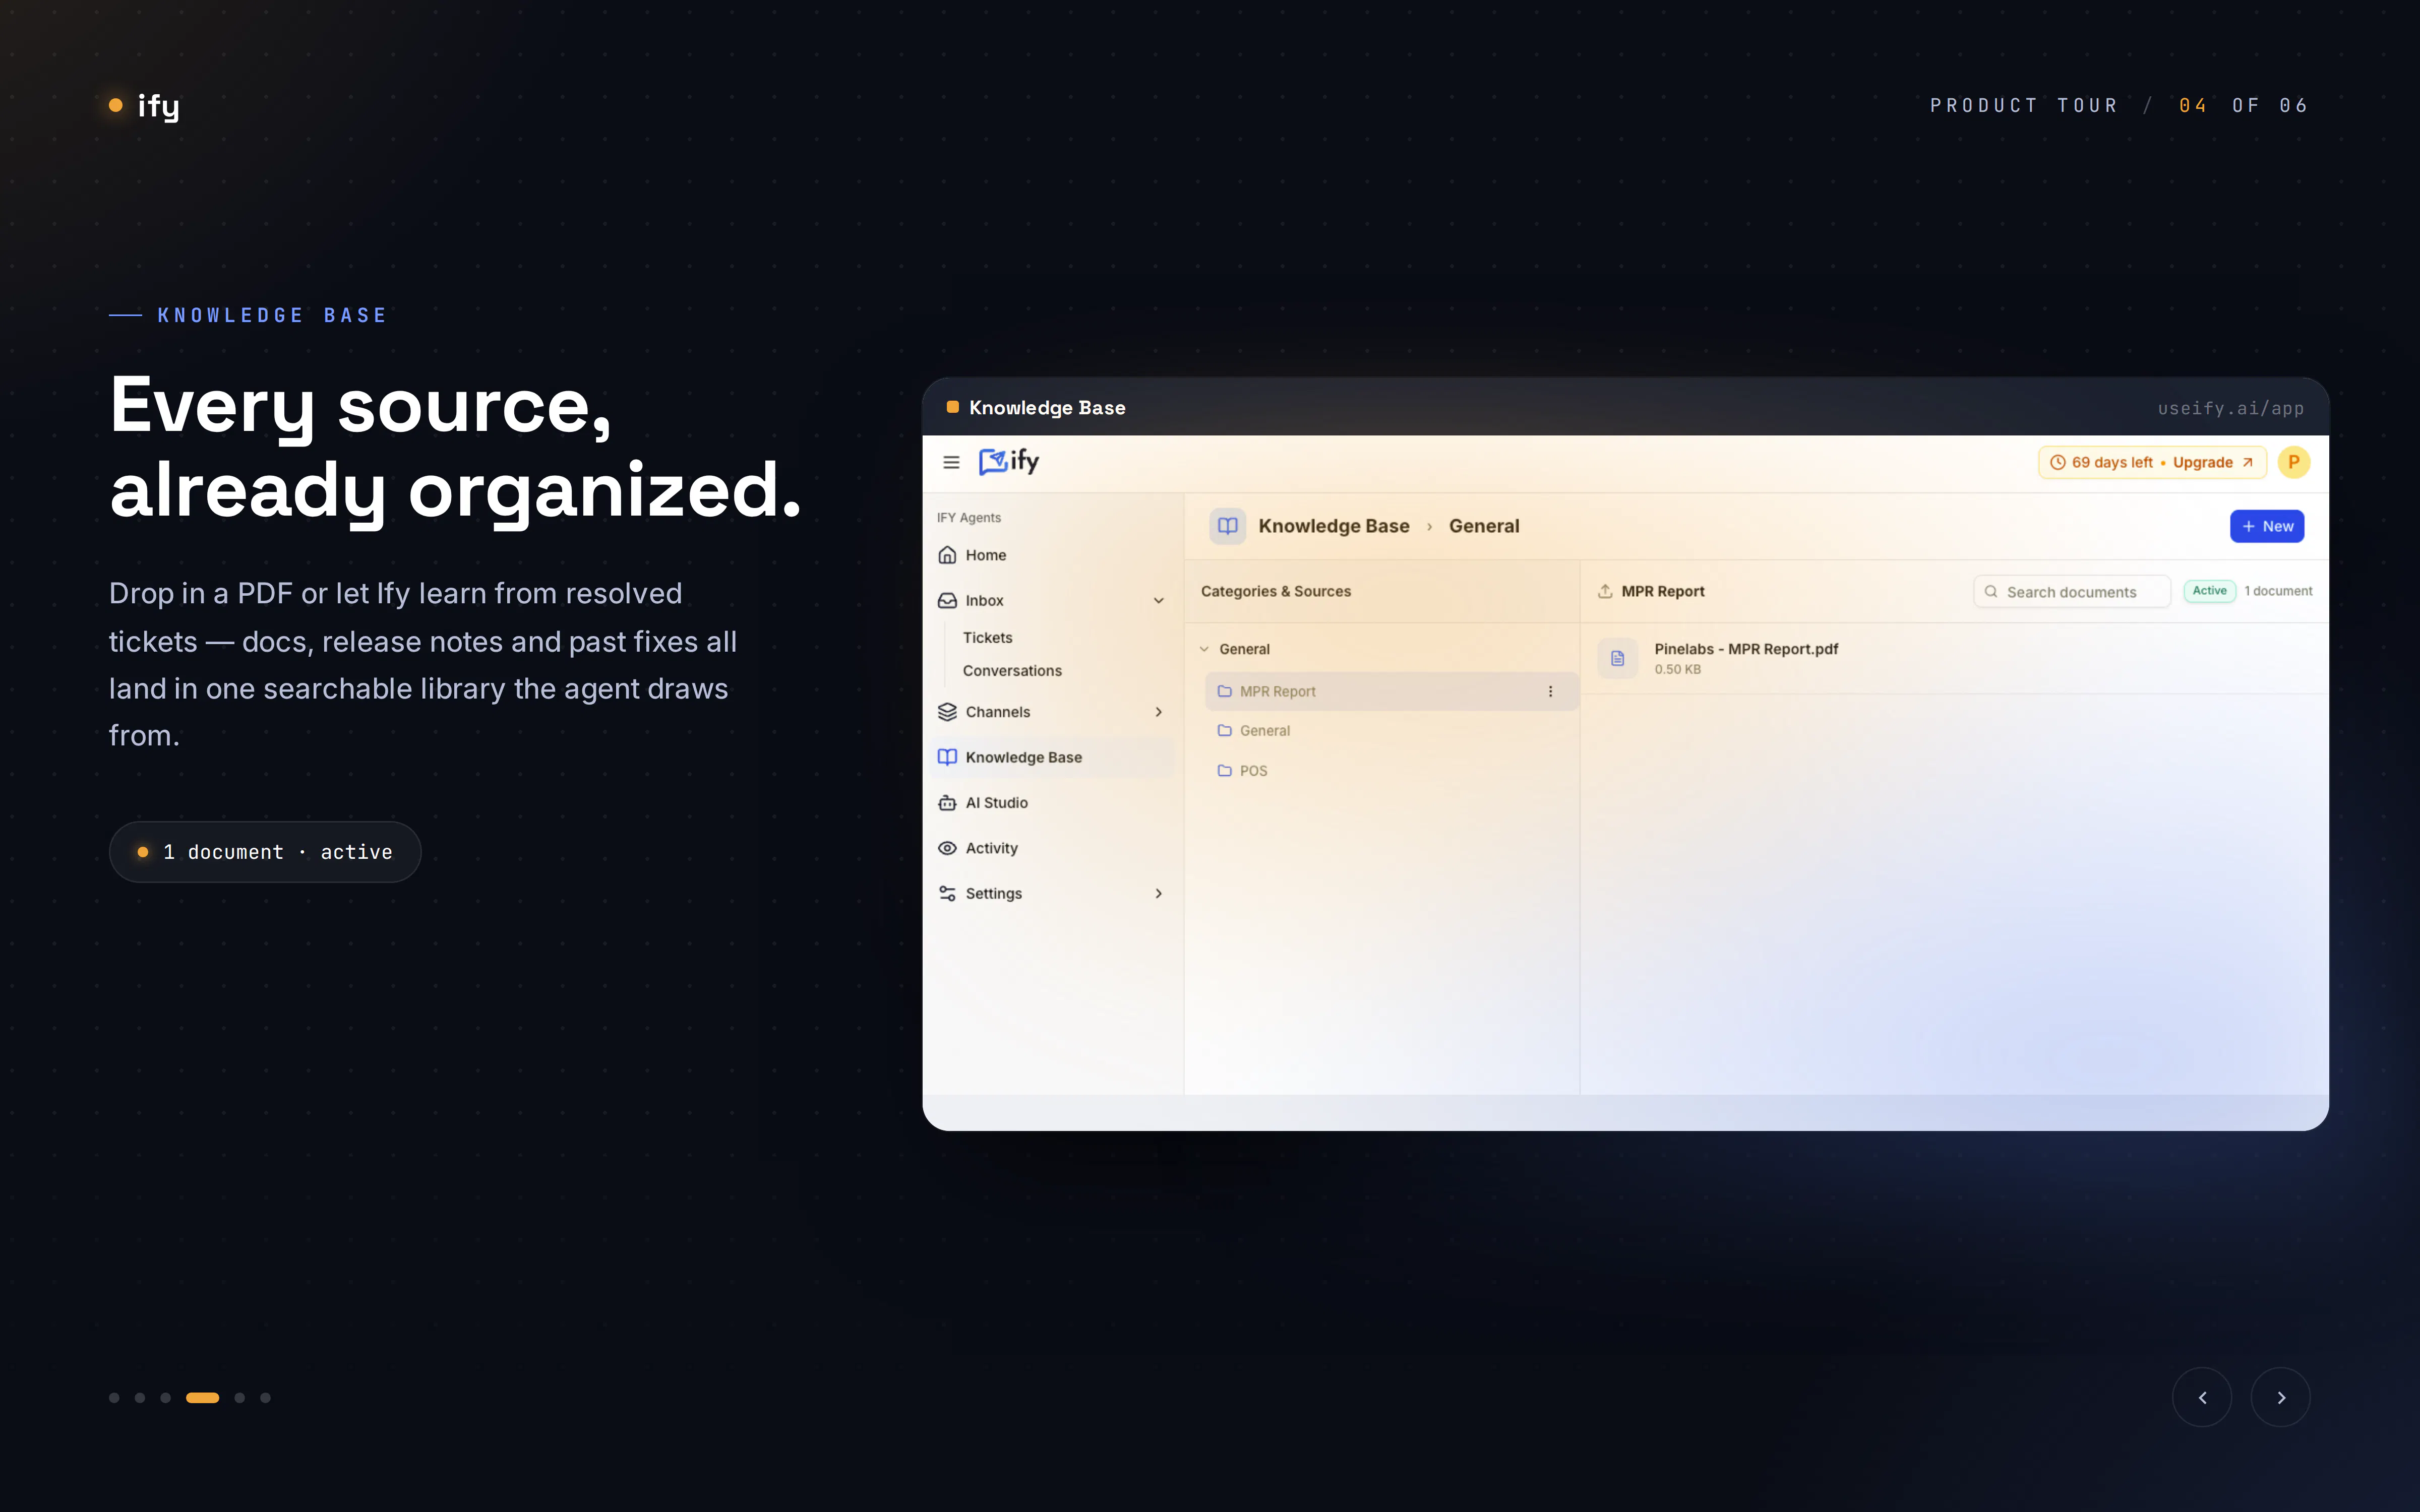Click the 0.50 KB file size text
The height and width of the screenshot is (1512, 2420).
[1677, 669]
